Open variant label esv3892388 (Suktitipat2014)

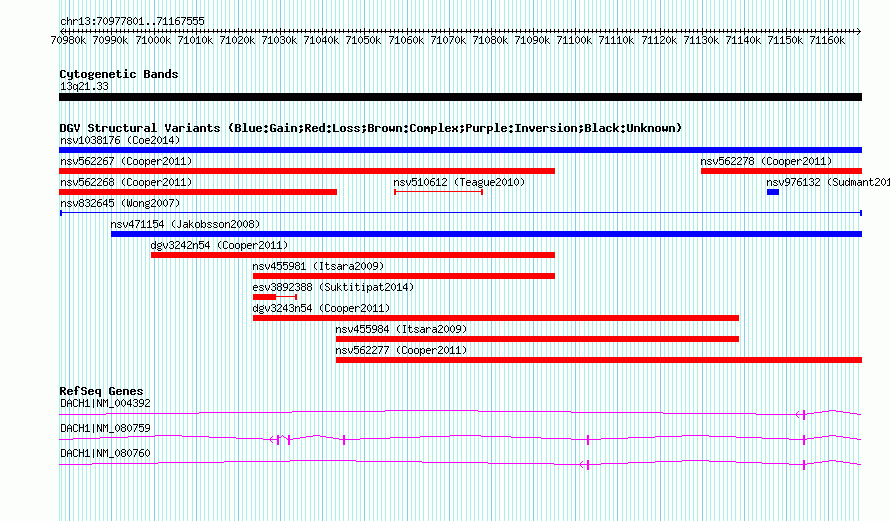tap(333, 287)
